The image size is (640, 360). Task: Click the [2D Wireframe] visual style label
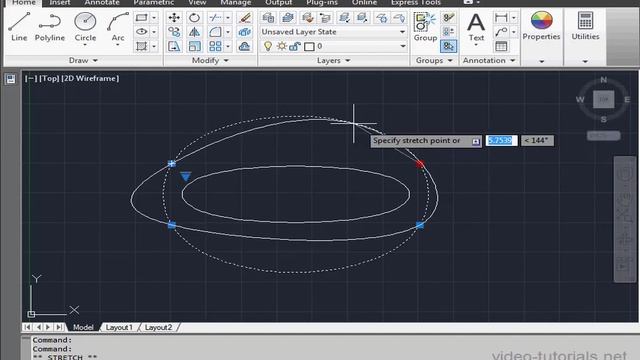pos(90,78)
